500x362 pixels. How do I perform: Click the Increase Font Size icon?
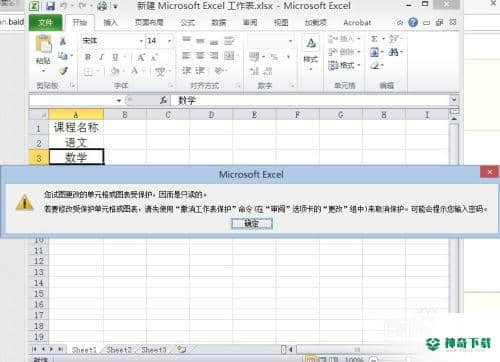[x=141, y=57]
